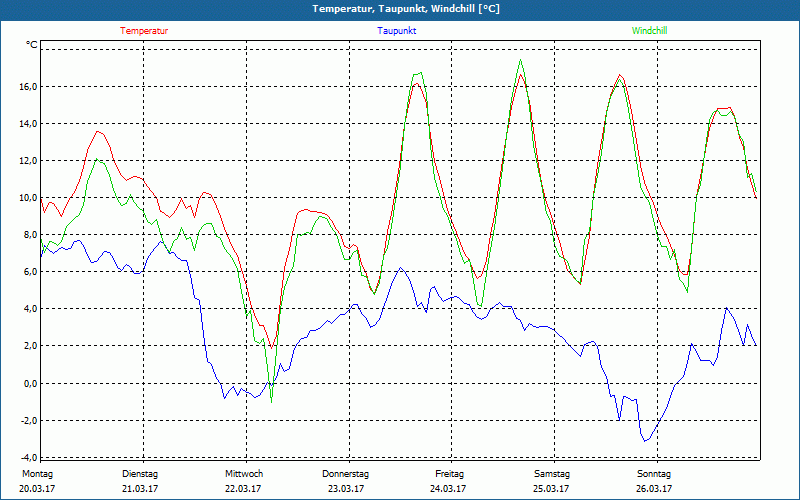Click the Montag day label
800x500 pixels.
(37, 474)
